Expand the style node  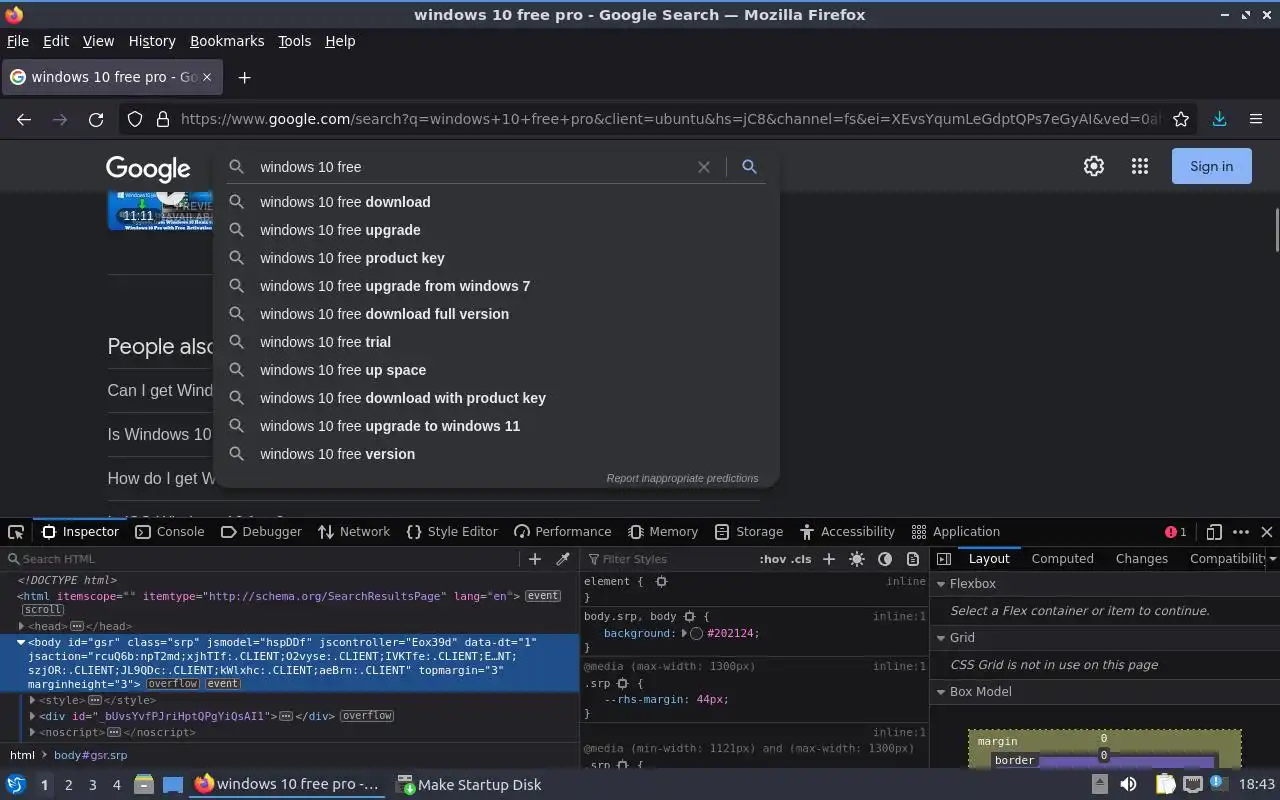pyautogui.click(x=33, y=700)
